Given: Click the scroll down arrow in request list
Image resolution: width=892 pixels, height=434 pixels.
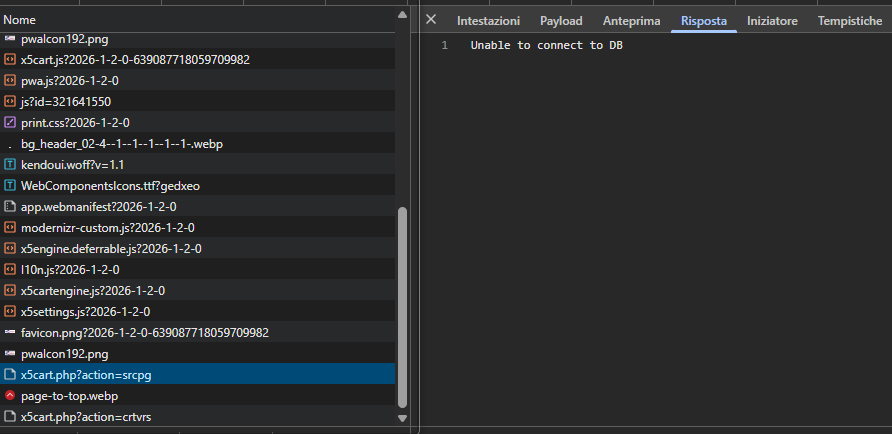Looking at the screenshot, I should coord(403,419).
